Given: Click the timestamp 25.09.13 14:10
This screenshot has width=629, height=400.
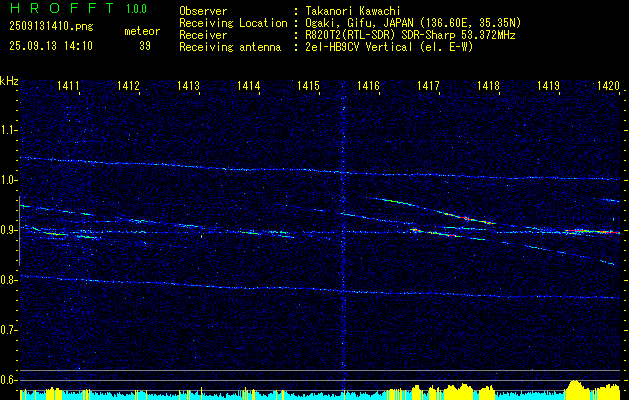Looking at the screenshot, I should point(51,46).
